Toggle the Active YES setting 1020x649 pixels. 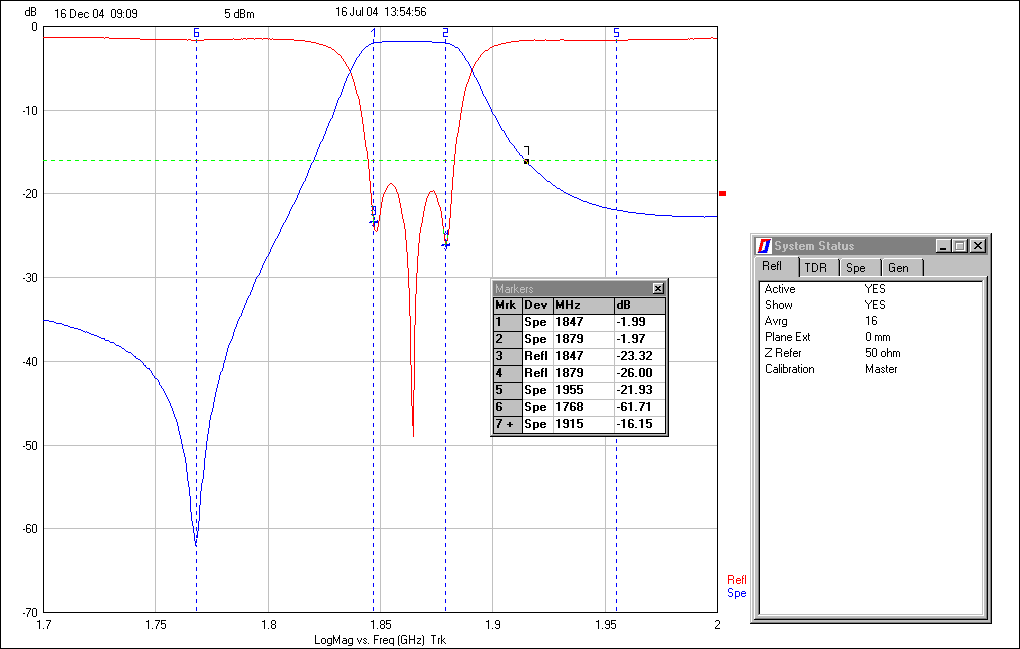tap(875, 289)
